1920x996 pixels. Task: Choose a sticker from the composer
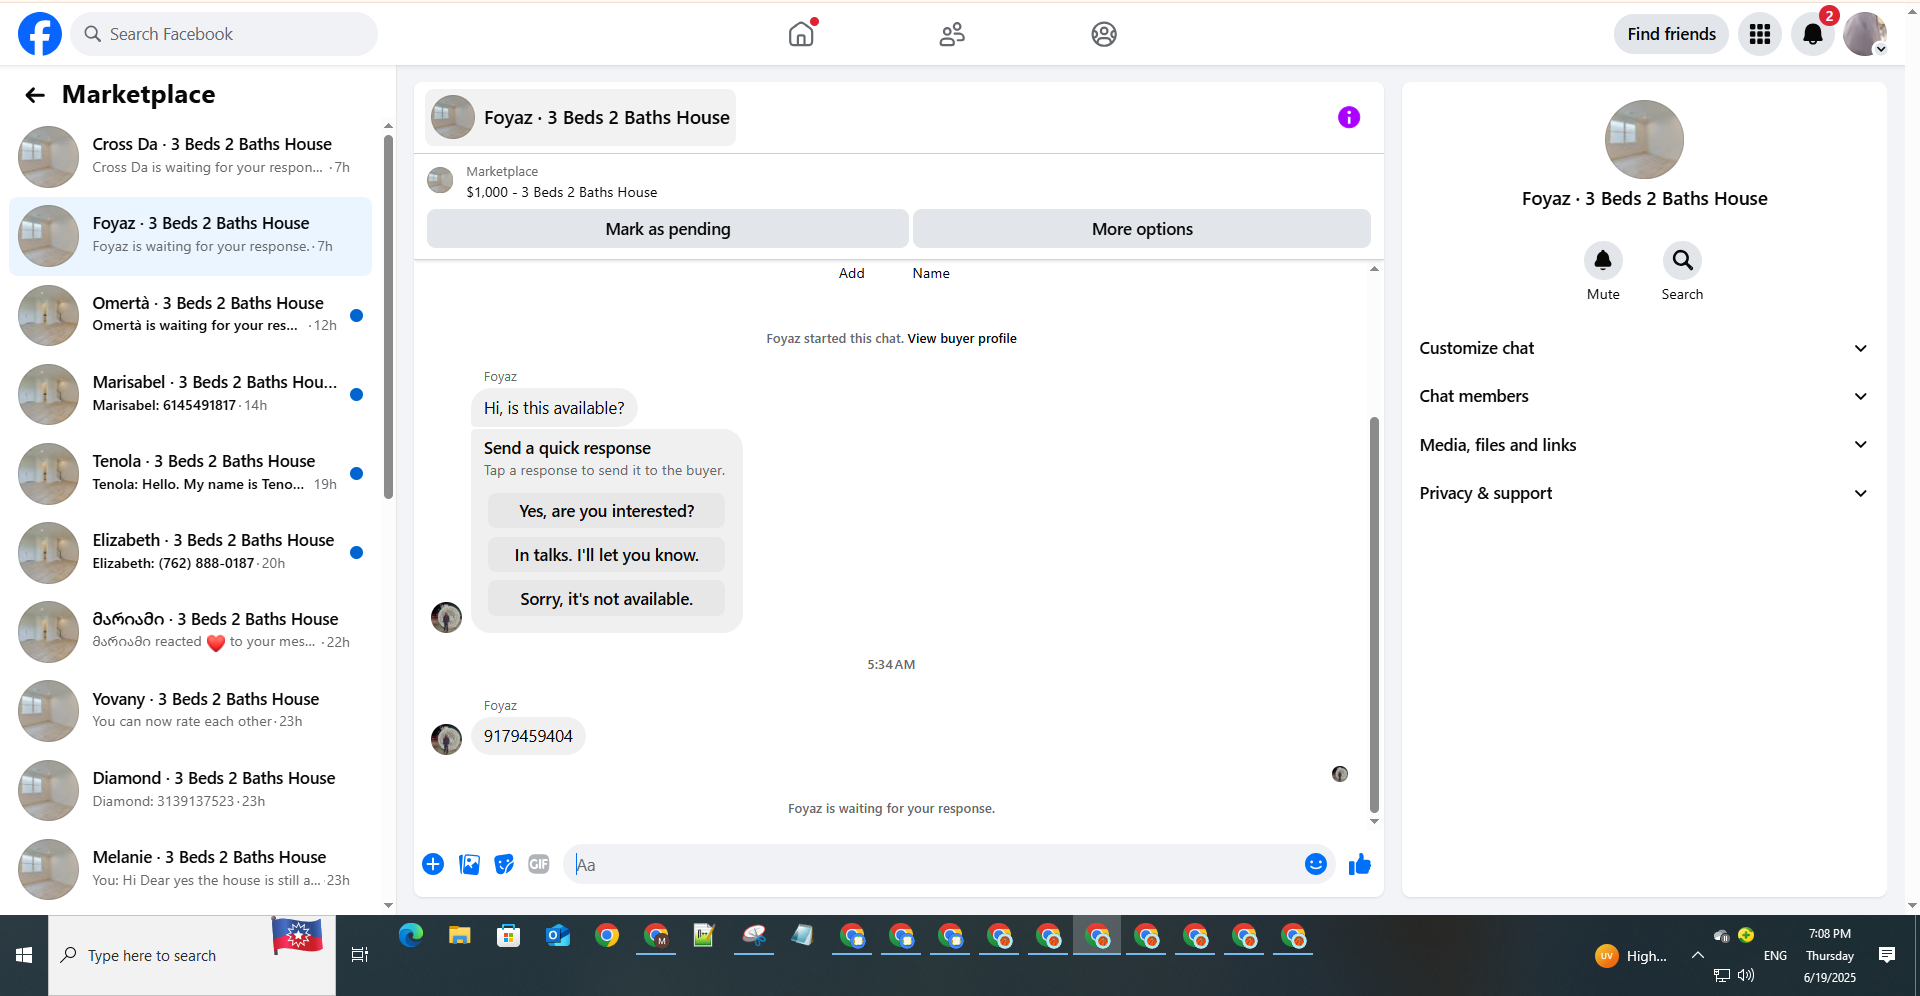pos(504,864)
